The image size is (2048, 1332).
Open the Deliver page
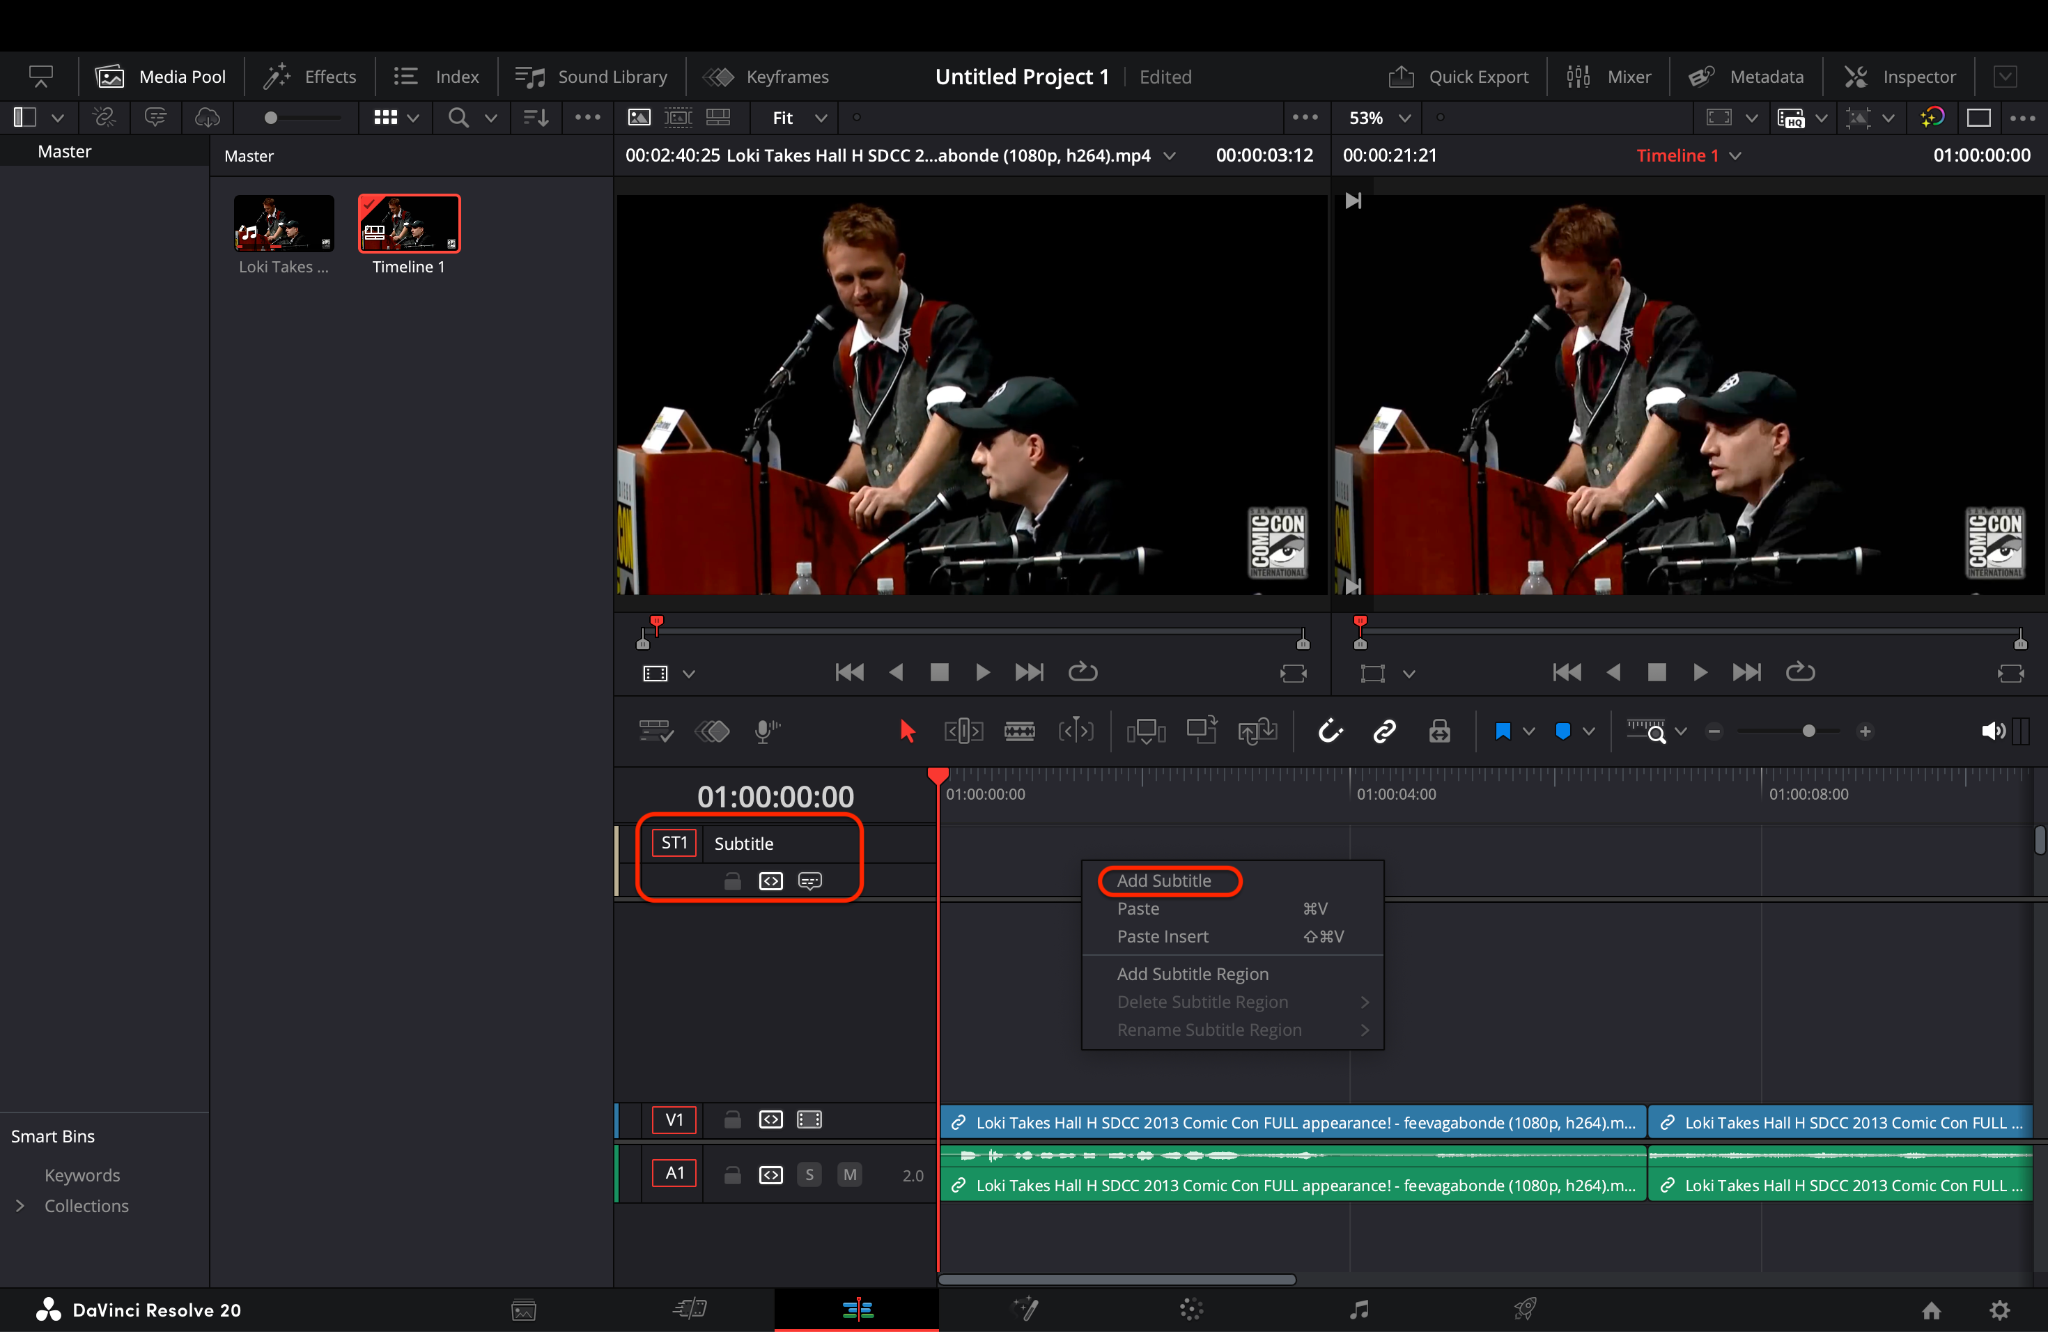pyautogui.click(x=1525, y=1309)
